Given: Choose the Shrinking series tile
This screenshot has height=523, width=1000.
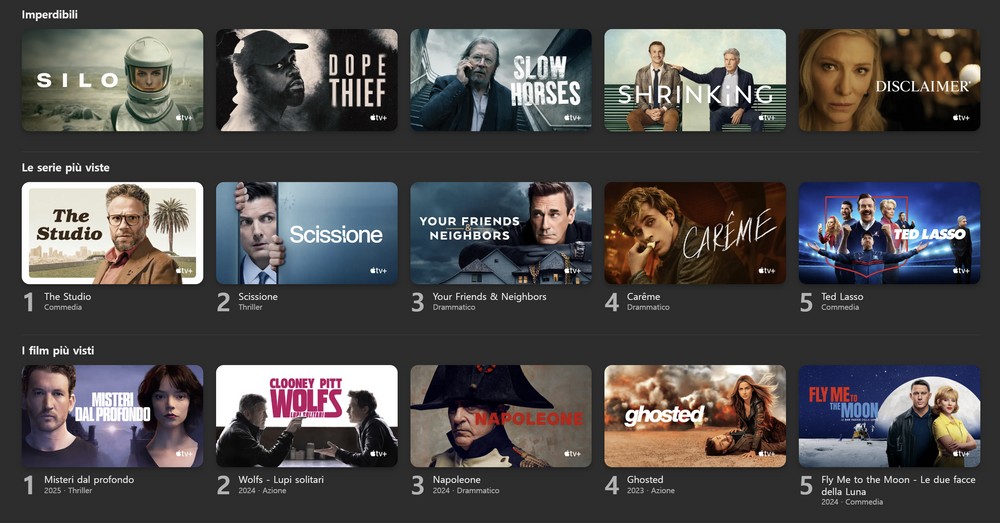Looking at the screenshot, I should (x=695, y=80).
